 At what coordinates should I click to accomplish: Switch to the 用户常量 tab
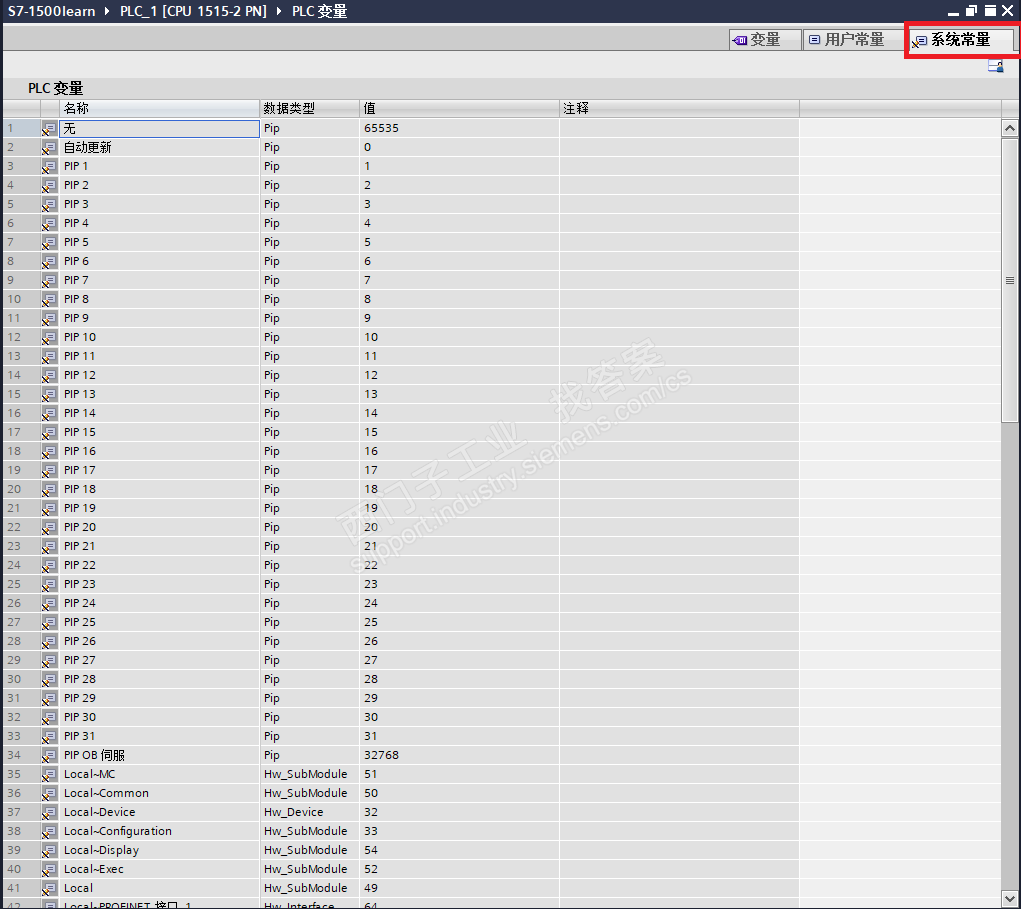pyautogui.click(x=852, y=40)
